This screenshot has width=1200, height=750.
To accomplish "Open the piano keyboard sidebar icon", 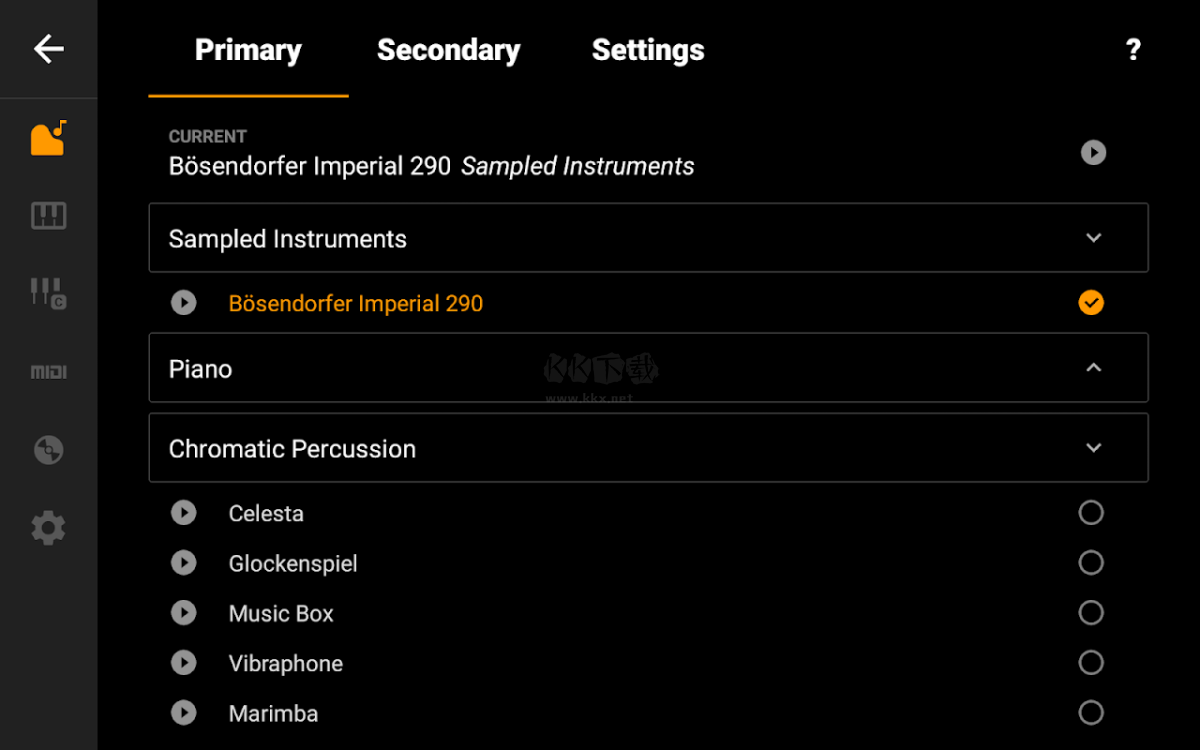I will pos(48,216).
